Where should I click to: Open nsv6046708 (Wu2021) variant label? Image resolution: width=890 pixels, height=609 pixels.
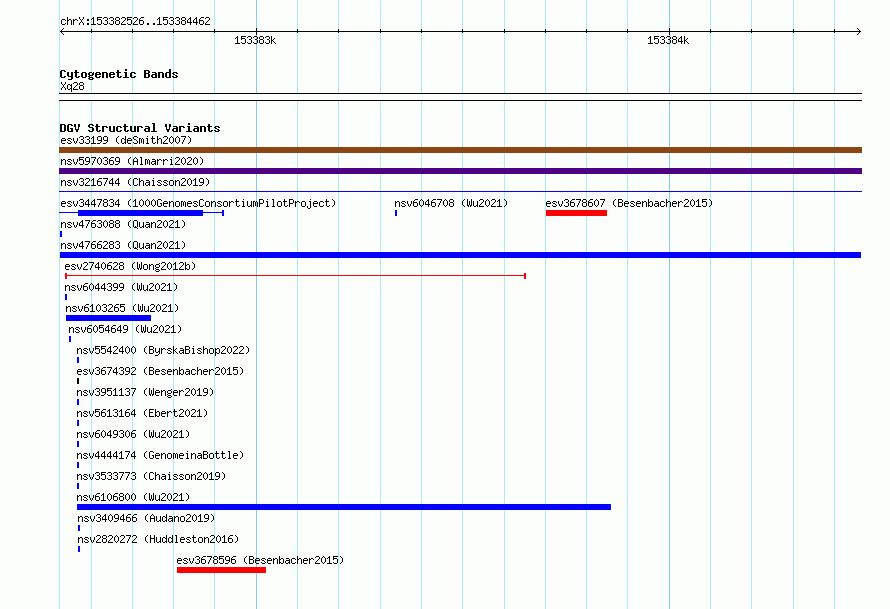coord(451,203)
